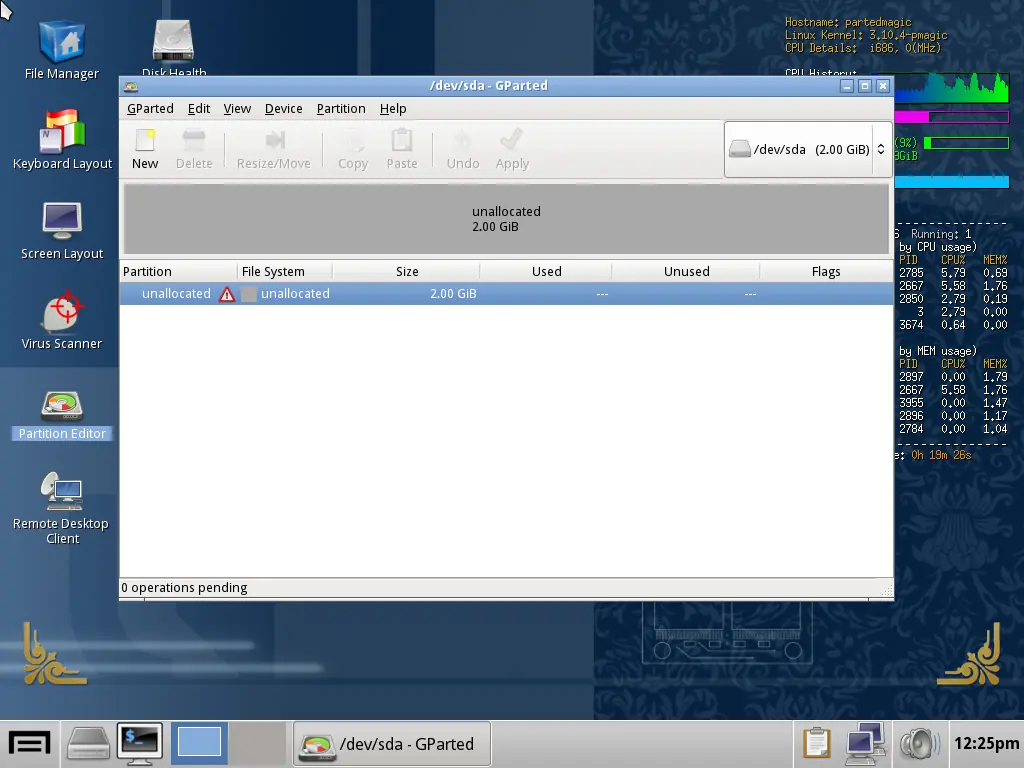Click the Unused column header
Viewport: 1024px width, 768px height.
(686, 272)
